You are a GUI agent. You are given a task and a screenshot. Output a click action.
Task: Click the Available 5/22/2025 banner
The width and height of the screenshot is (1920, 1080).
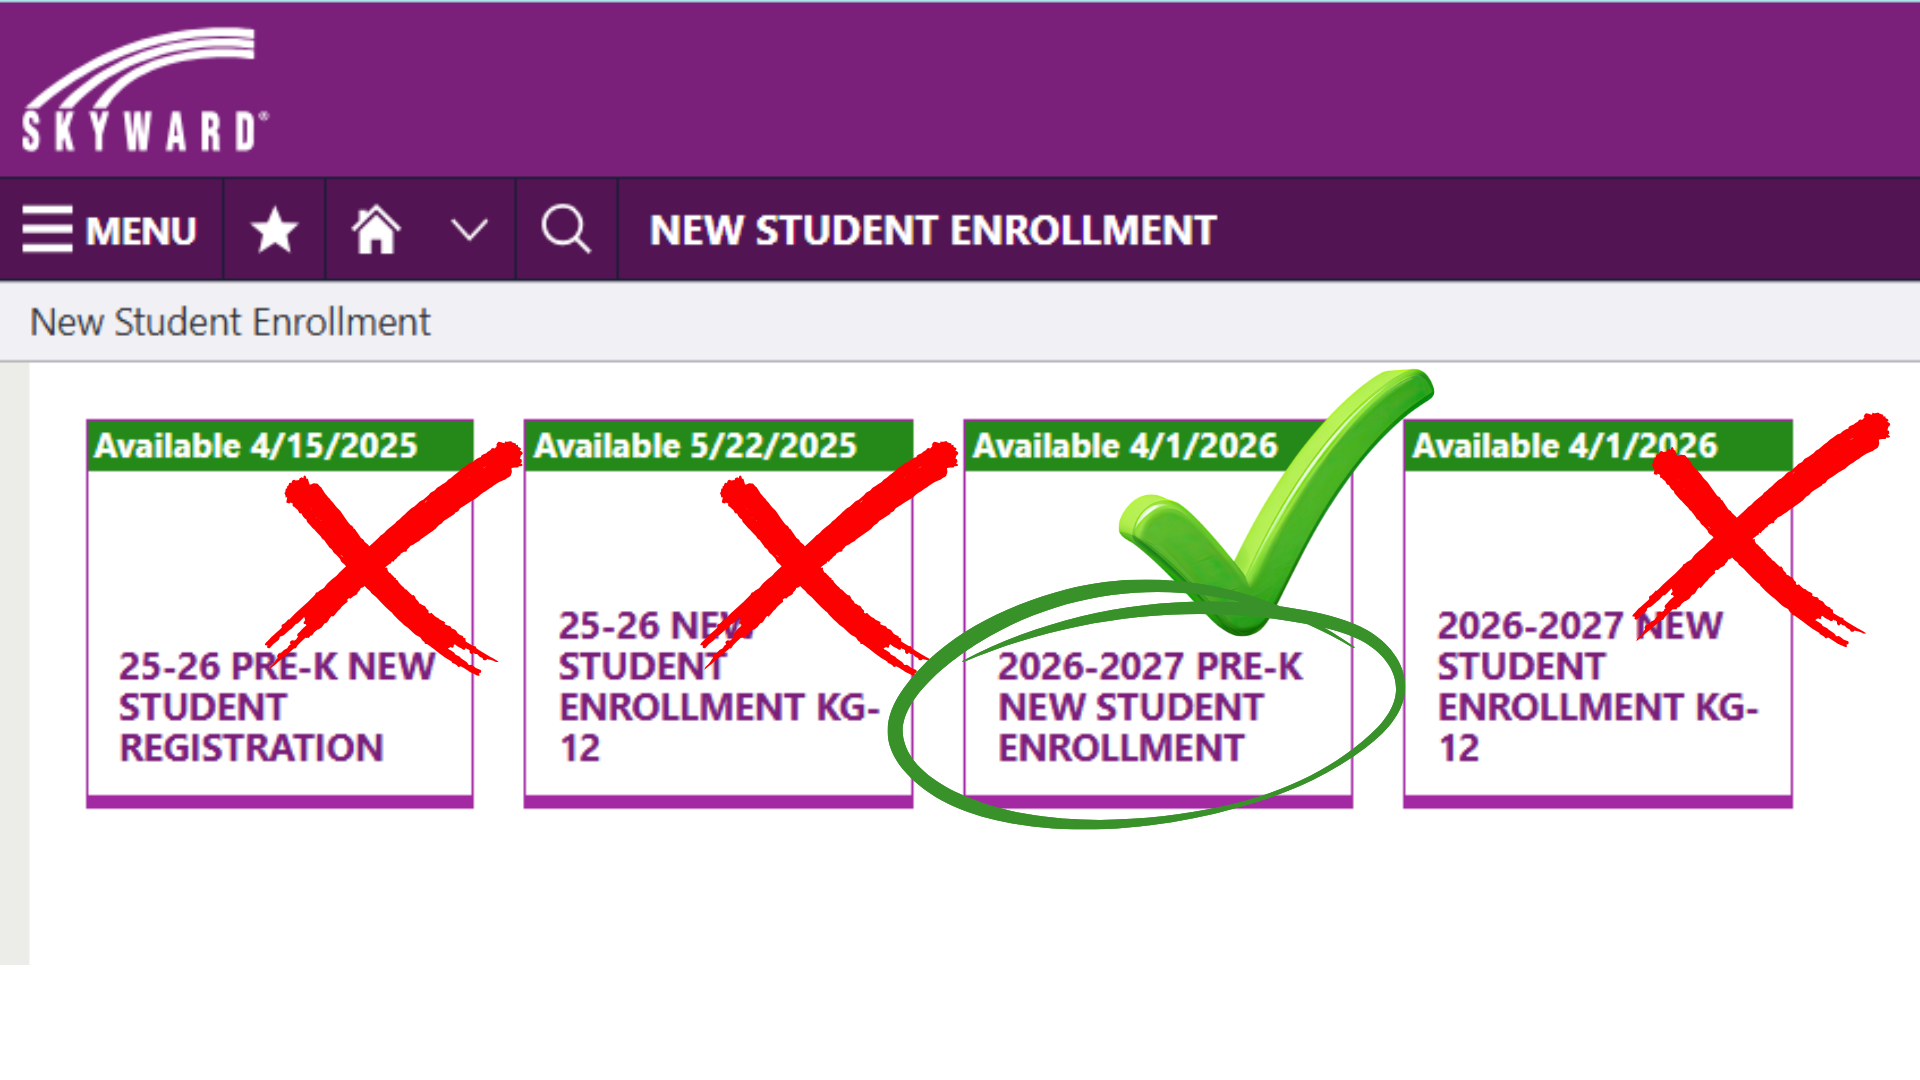pyautogui.click(x=695, y=446)
